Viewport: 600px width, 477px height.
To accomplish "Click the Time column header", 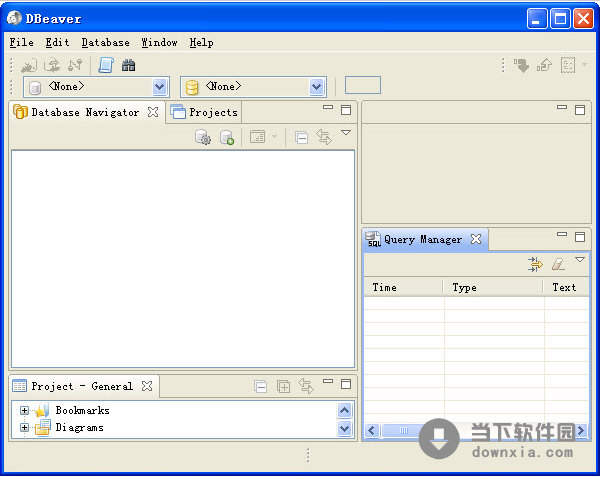I will [404, 287].
